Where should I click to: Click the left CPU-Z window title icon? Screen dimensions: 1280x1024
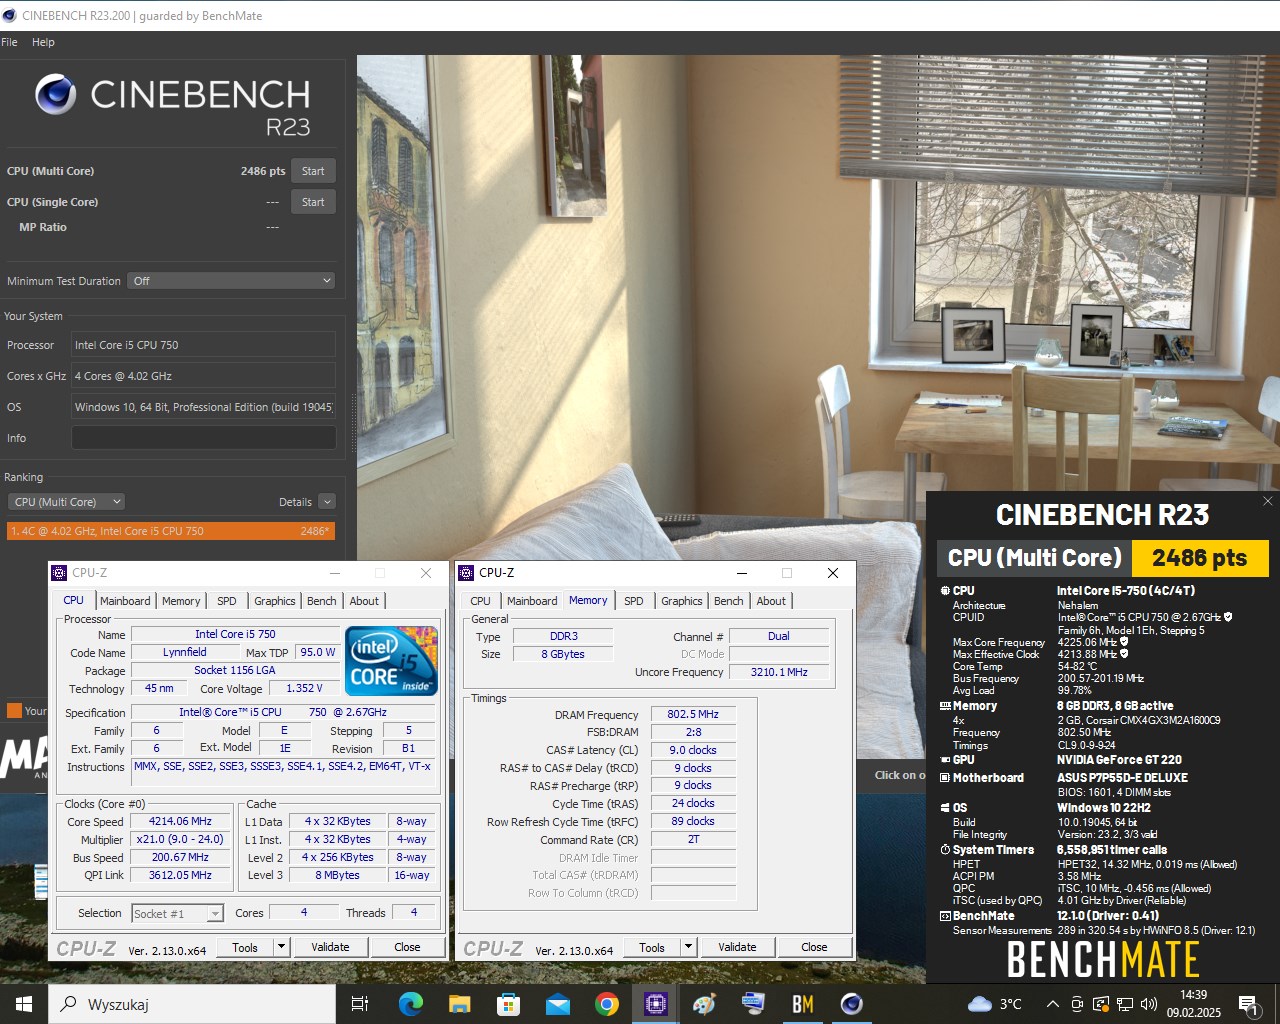click(60, 573)
